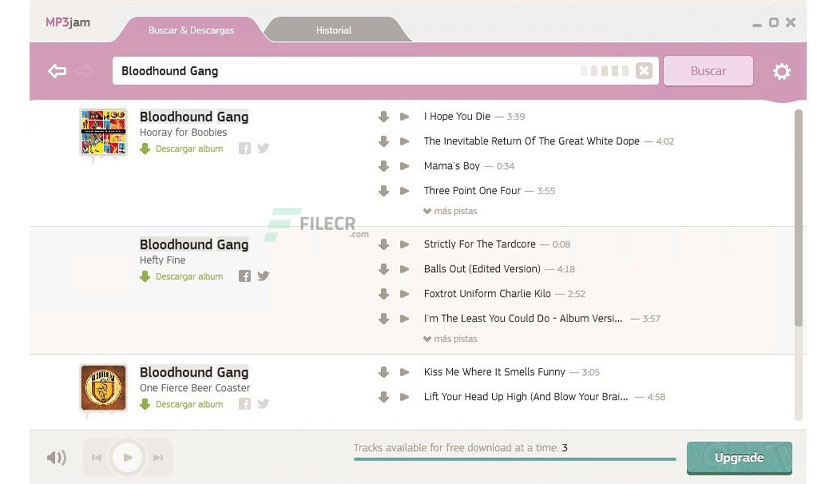Play Strictly For The Tardcore track

pyautogui.click(x=405, y=244)
